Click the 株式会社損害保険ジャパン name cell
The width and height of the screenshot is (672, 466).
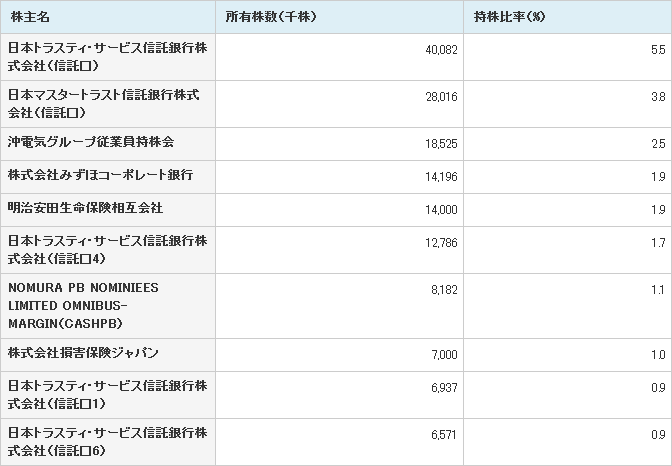click(x=108, y=355)
